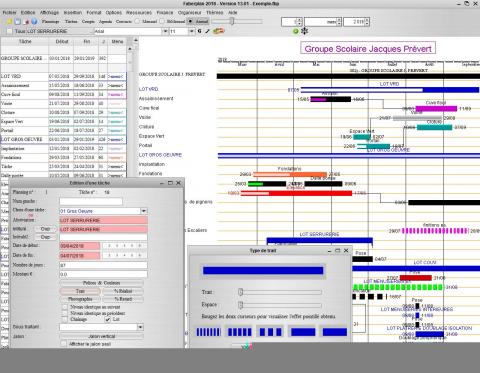The image size is (480, 373).
Task: Click the save disk icon in the toolbar
Action: point(18,21)
